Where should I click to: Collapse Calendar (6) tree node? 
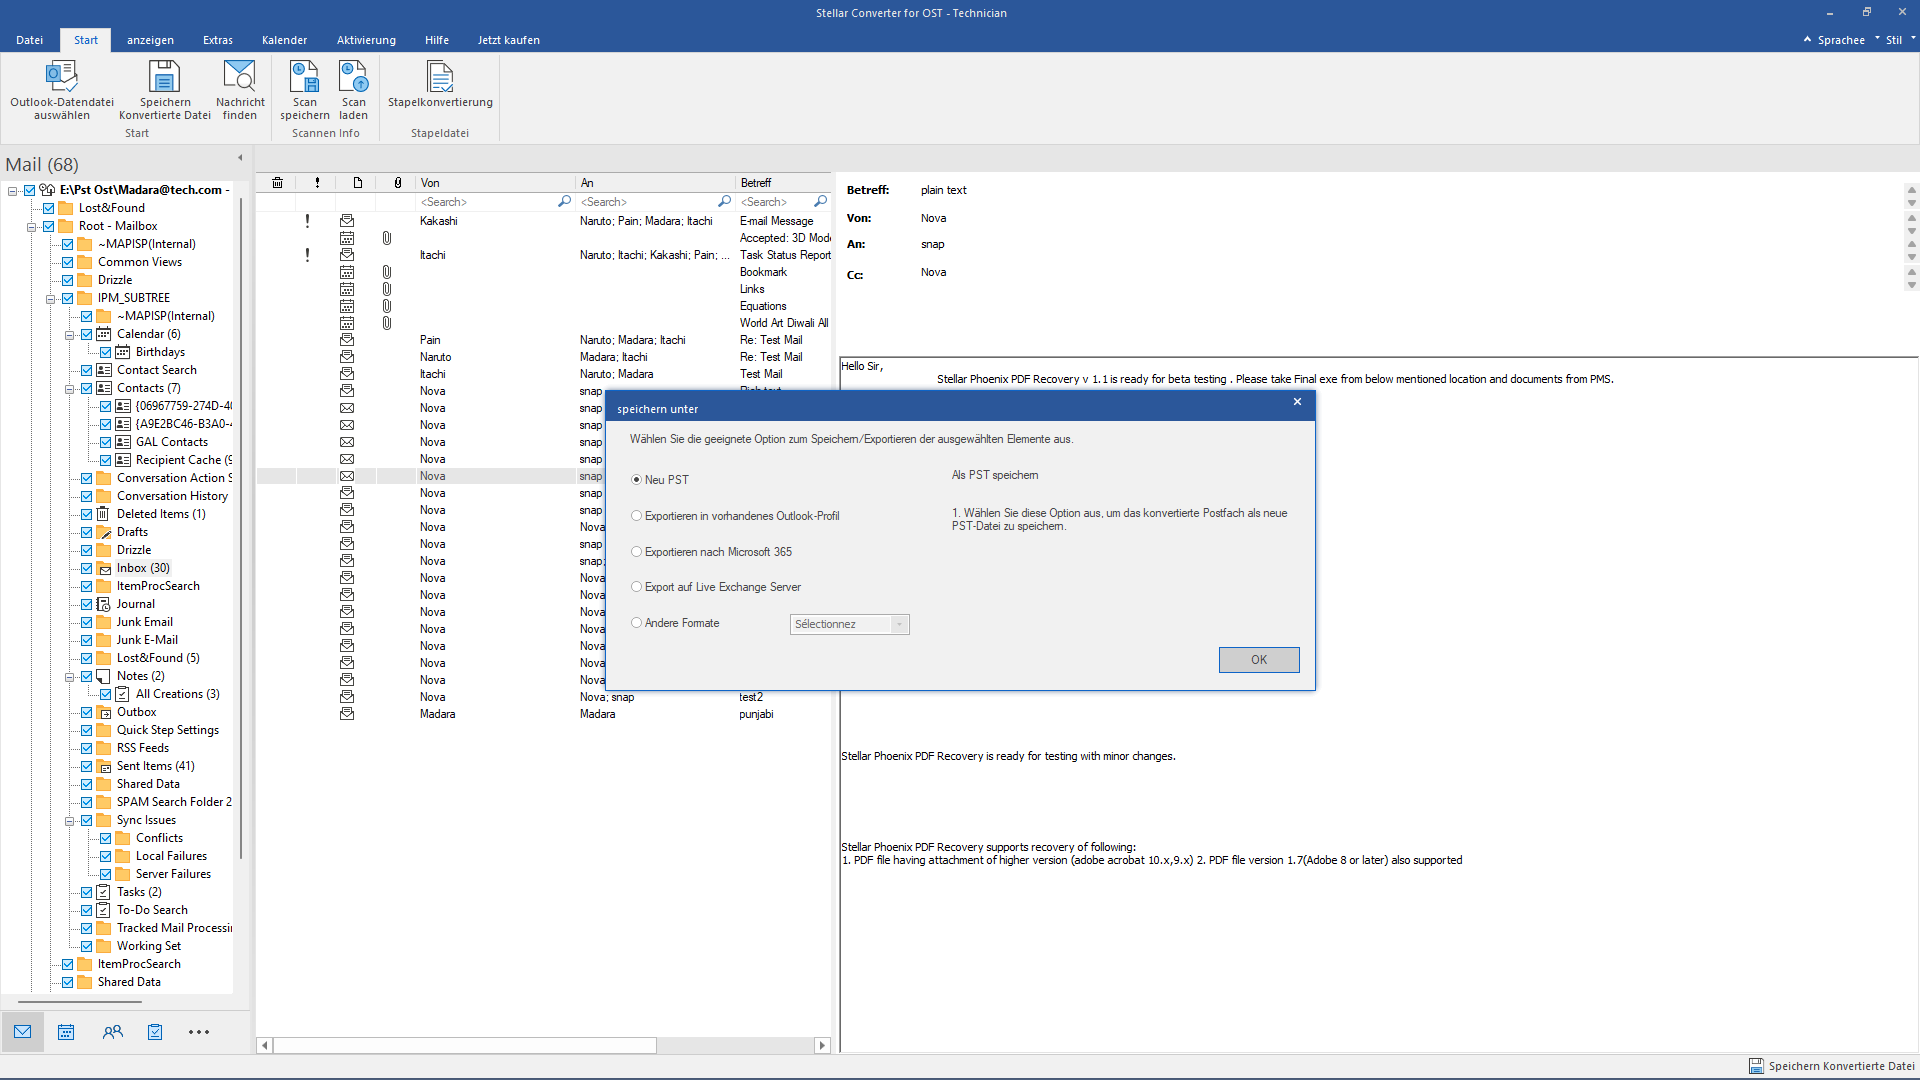point(69,334)
